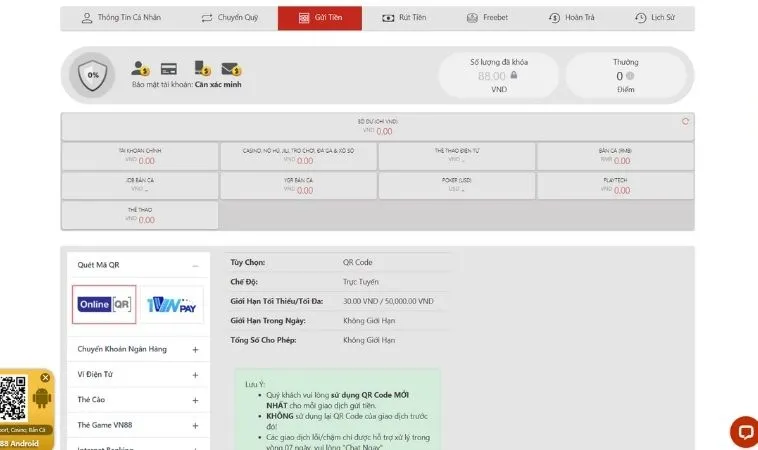This screenshot has width=758, height=450.
Task: Open the Rút Tiền tab
Action: click(404, 18)
